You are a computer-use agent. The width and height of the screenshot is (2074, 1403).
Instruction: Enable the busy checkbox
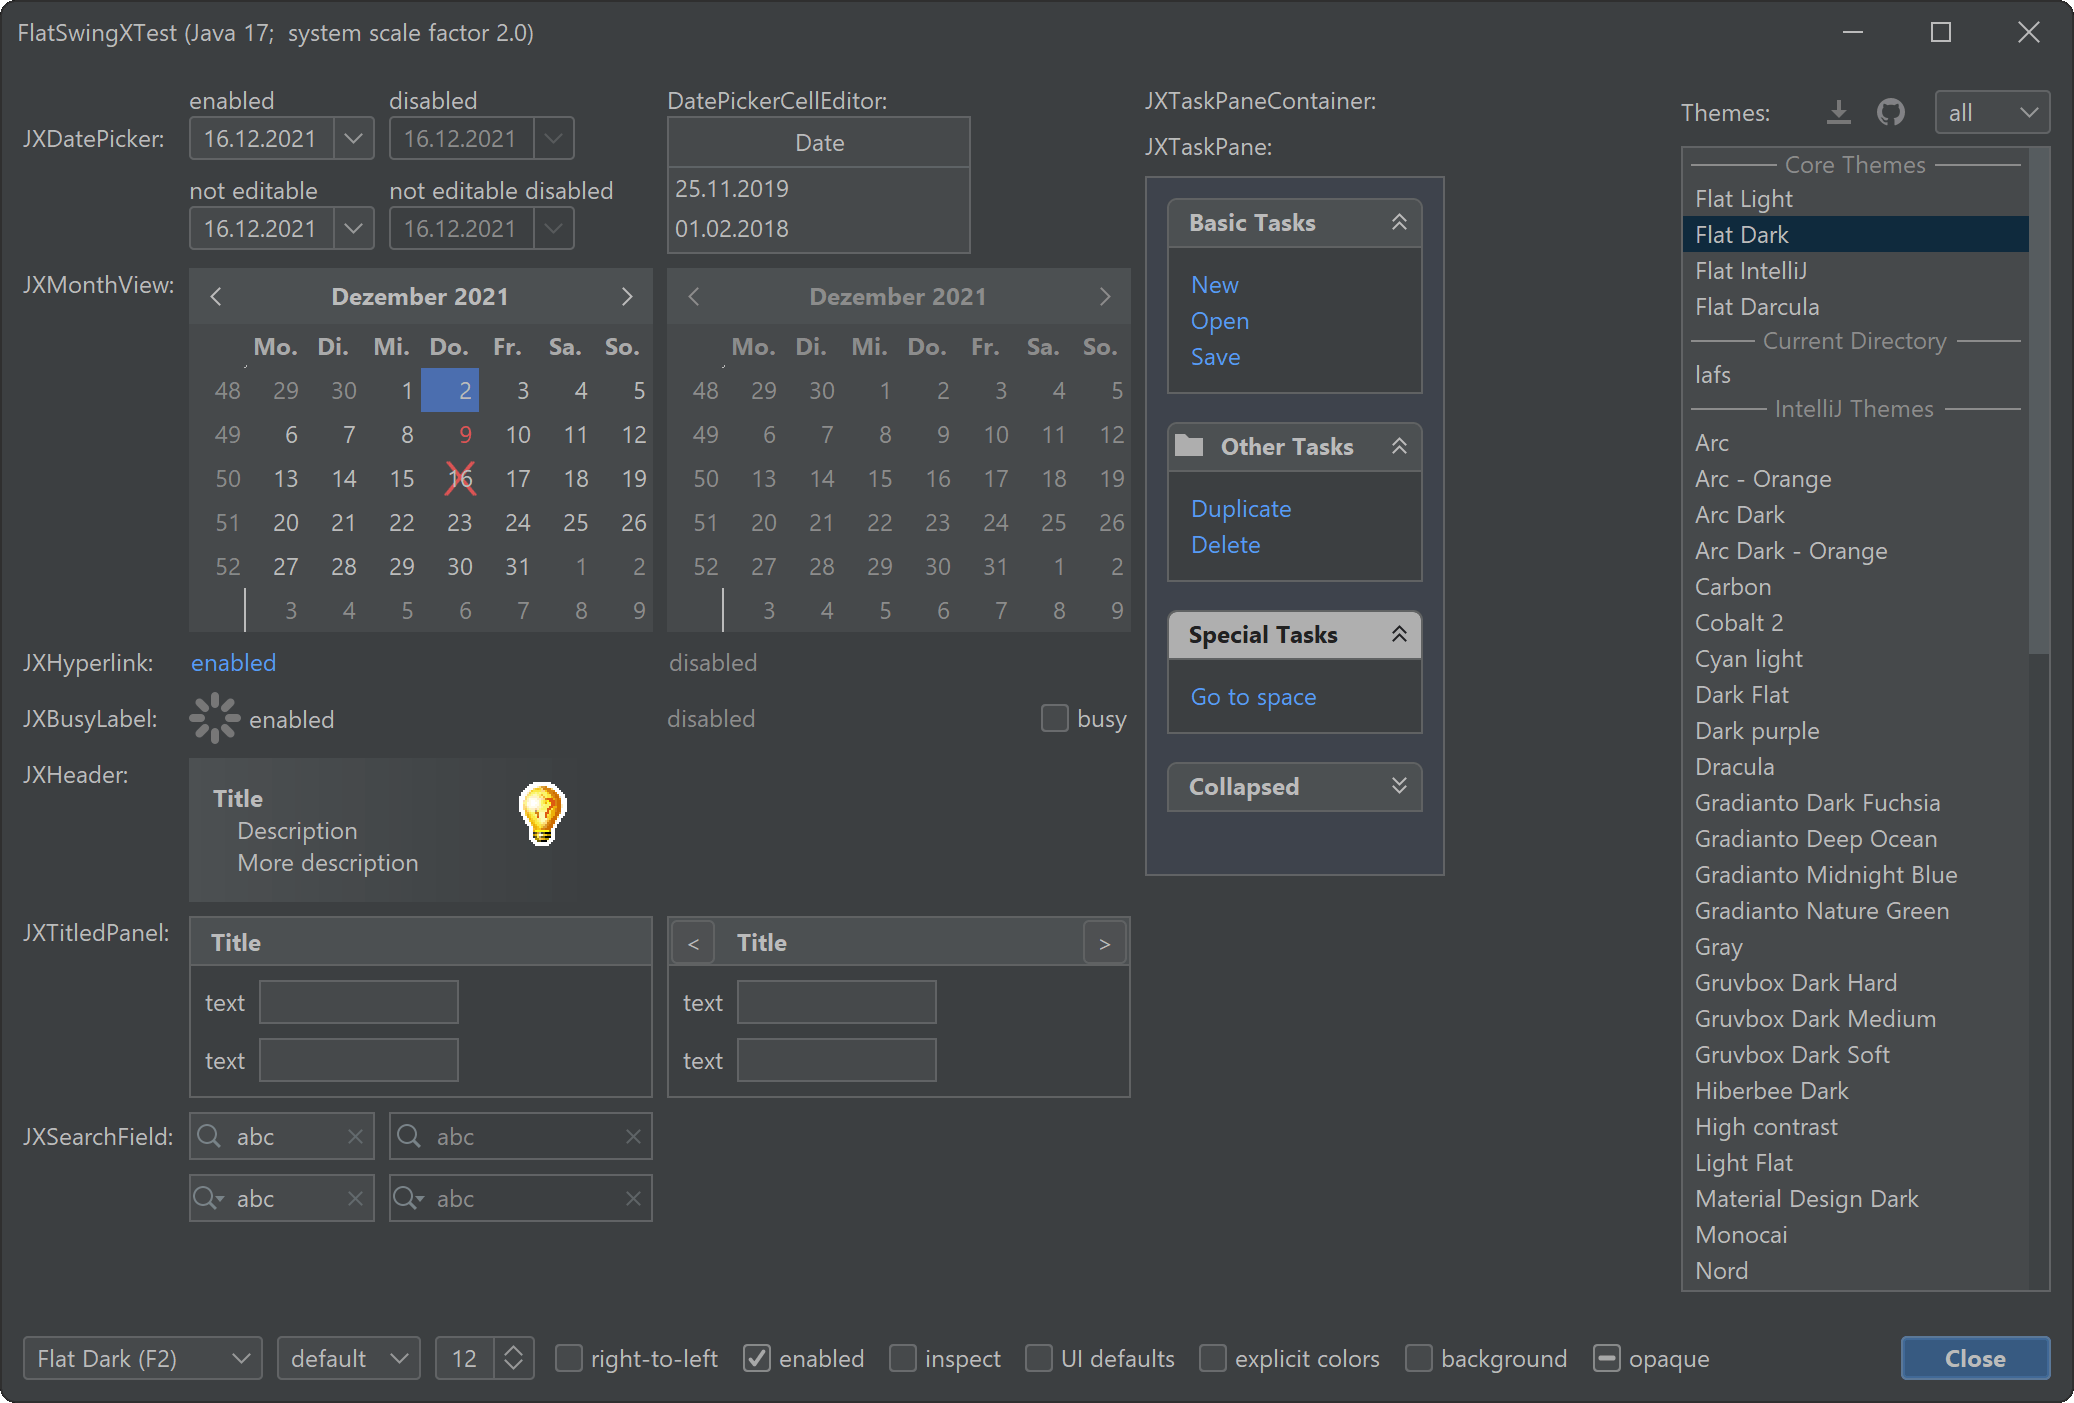point(1055,718)
